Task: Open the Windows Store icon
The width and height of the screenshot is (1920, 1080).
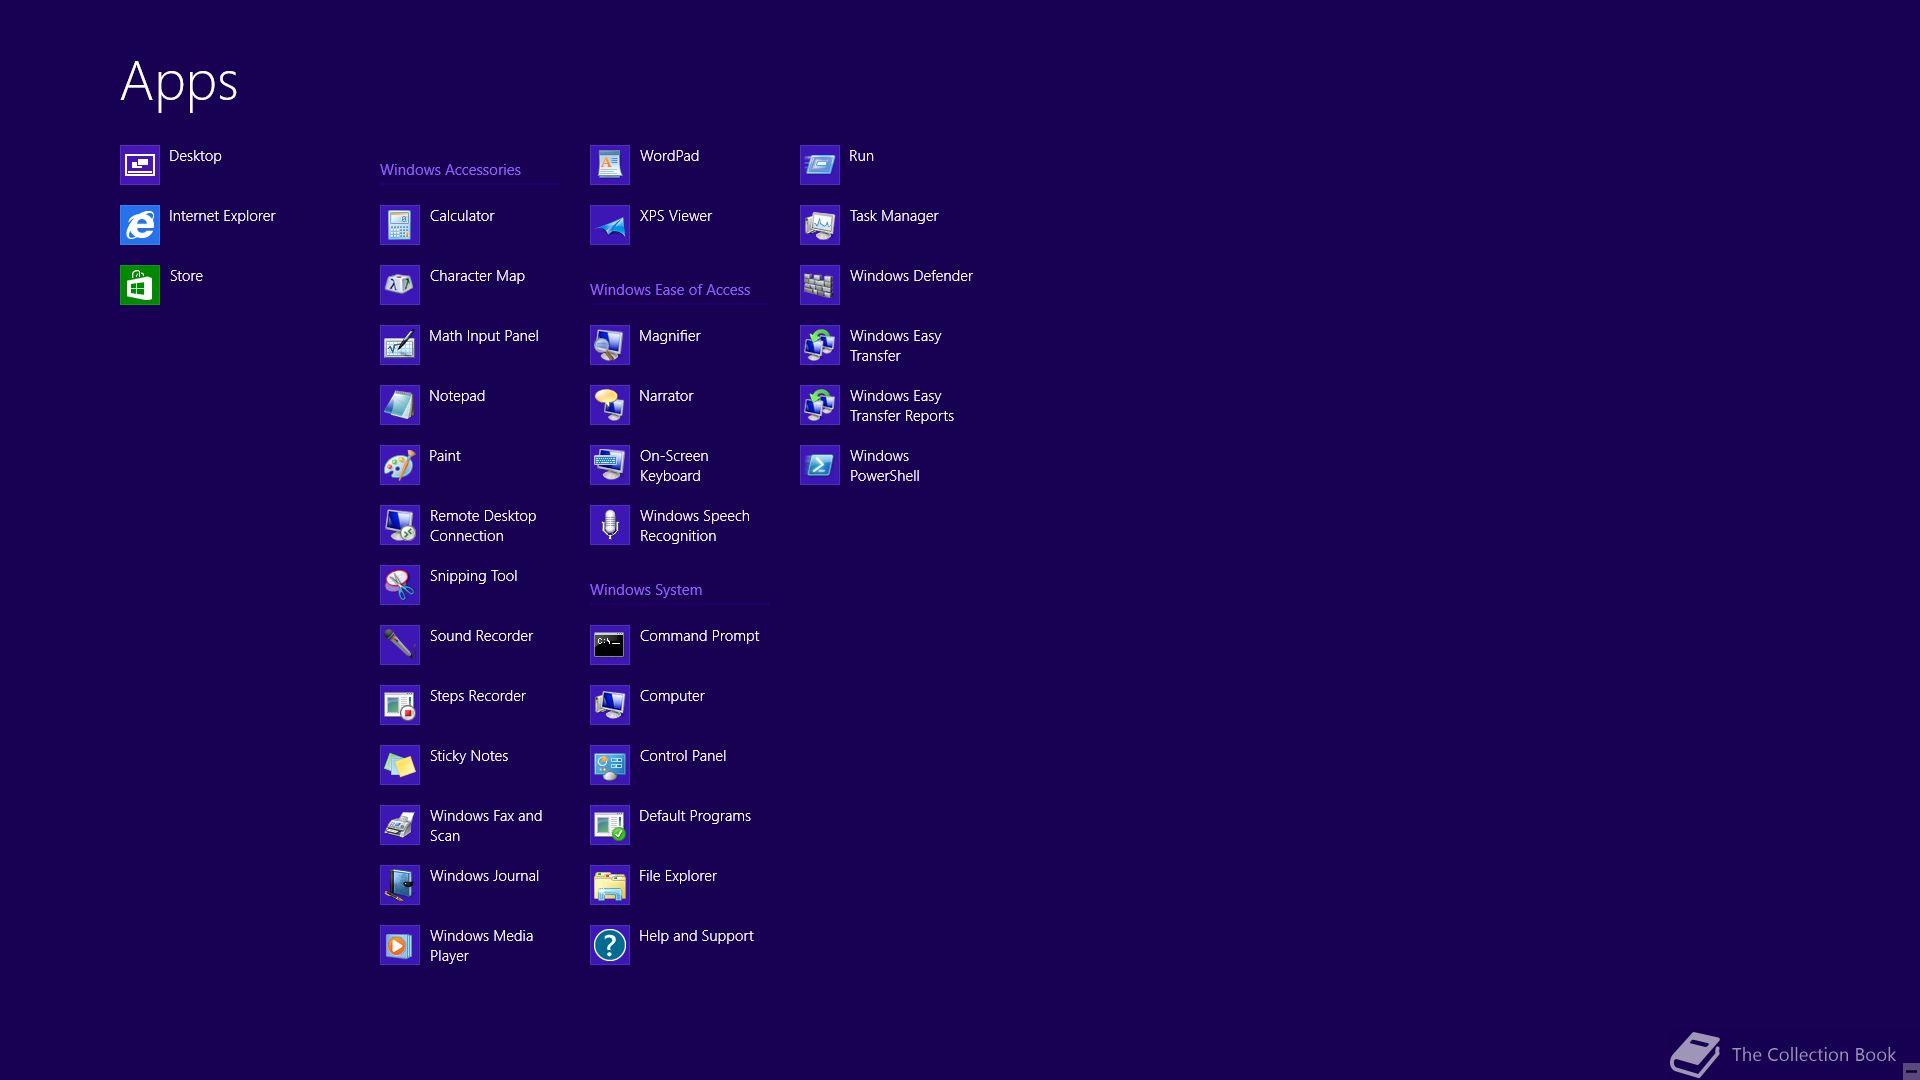Action: tap(140, 285)
